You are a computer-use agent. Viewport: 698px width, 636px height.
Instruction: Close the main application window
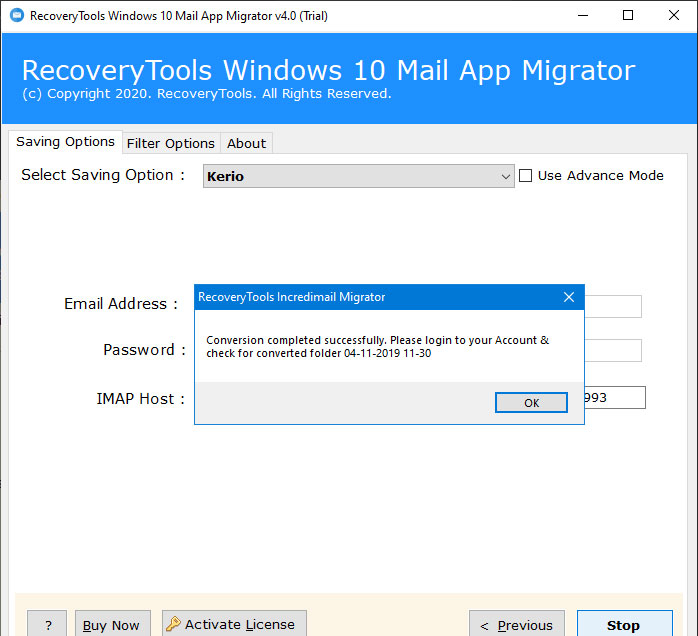pyautogui.click(x=673, y=15)
